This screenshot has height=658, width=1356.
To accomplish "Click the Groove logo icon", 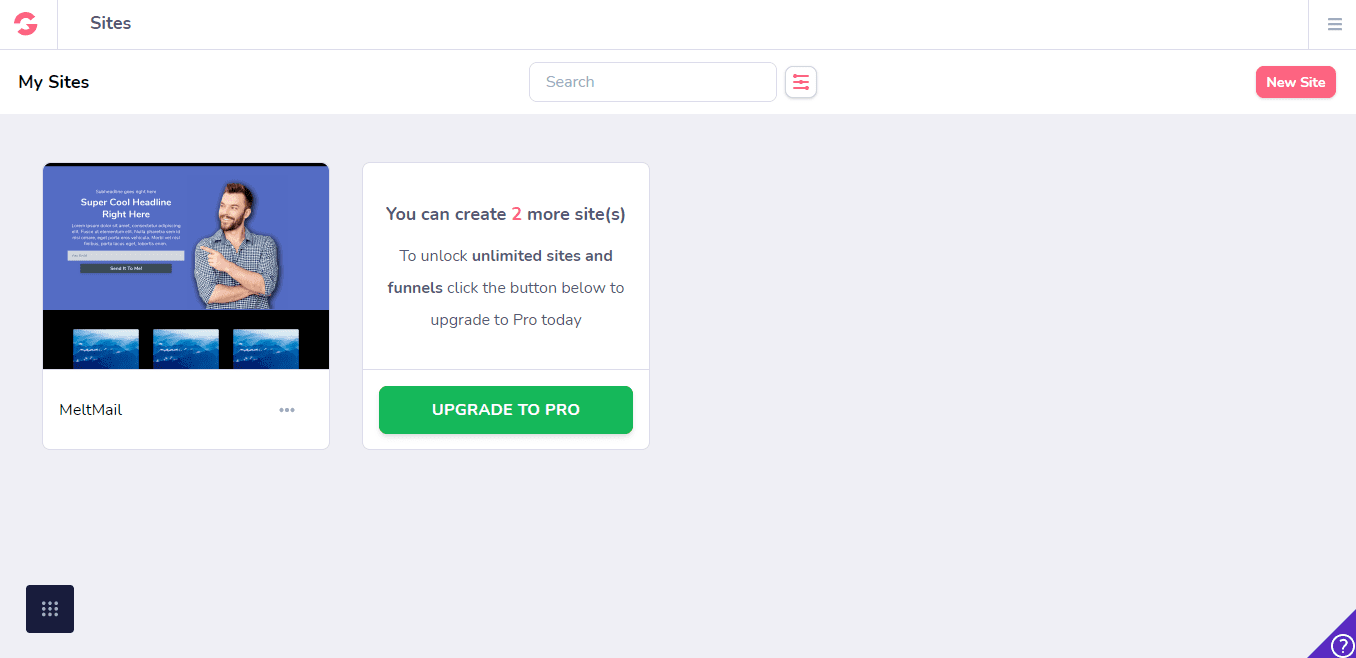I will point(26,24).
